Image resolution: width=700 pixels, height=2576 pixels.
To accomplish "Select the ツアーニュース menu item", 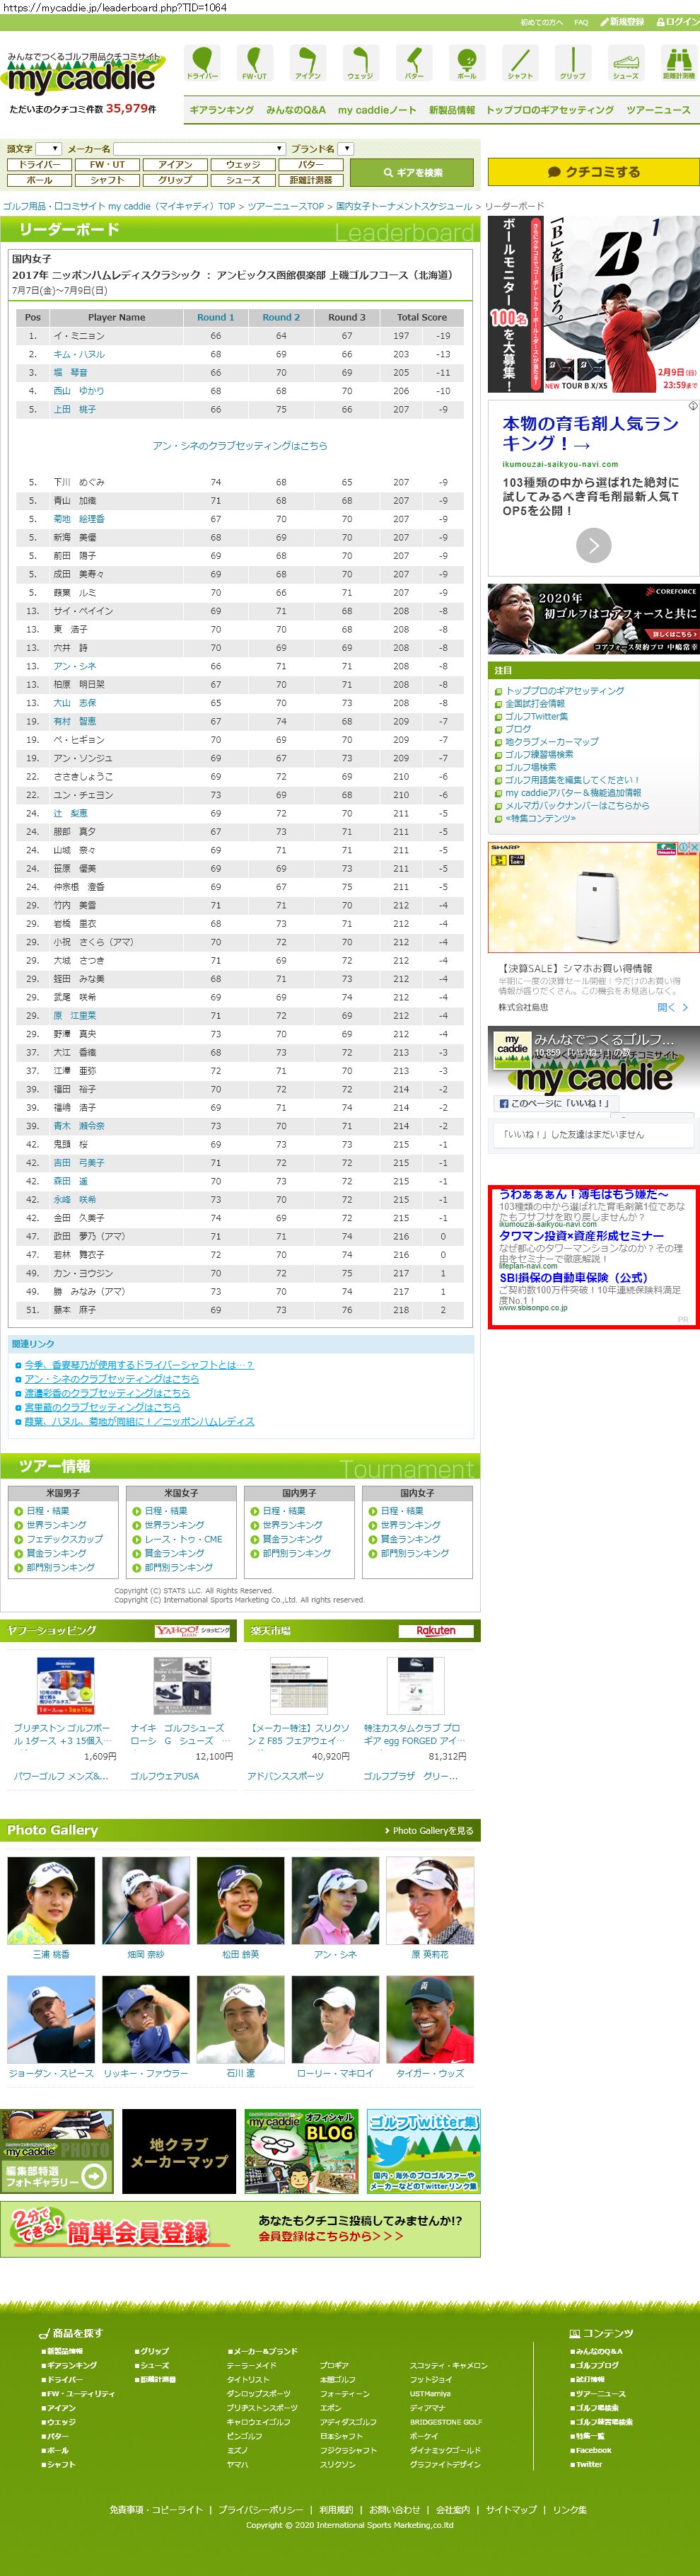I will pos(658,110).
